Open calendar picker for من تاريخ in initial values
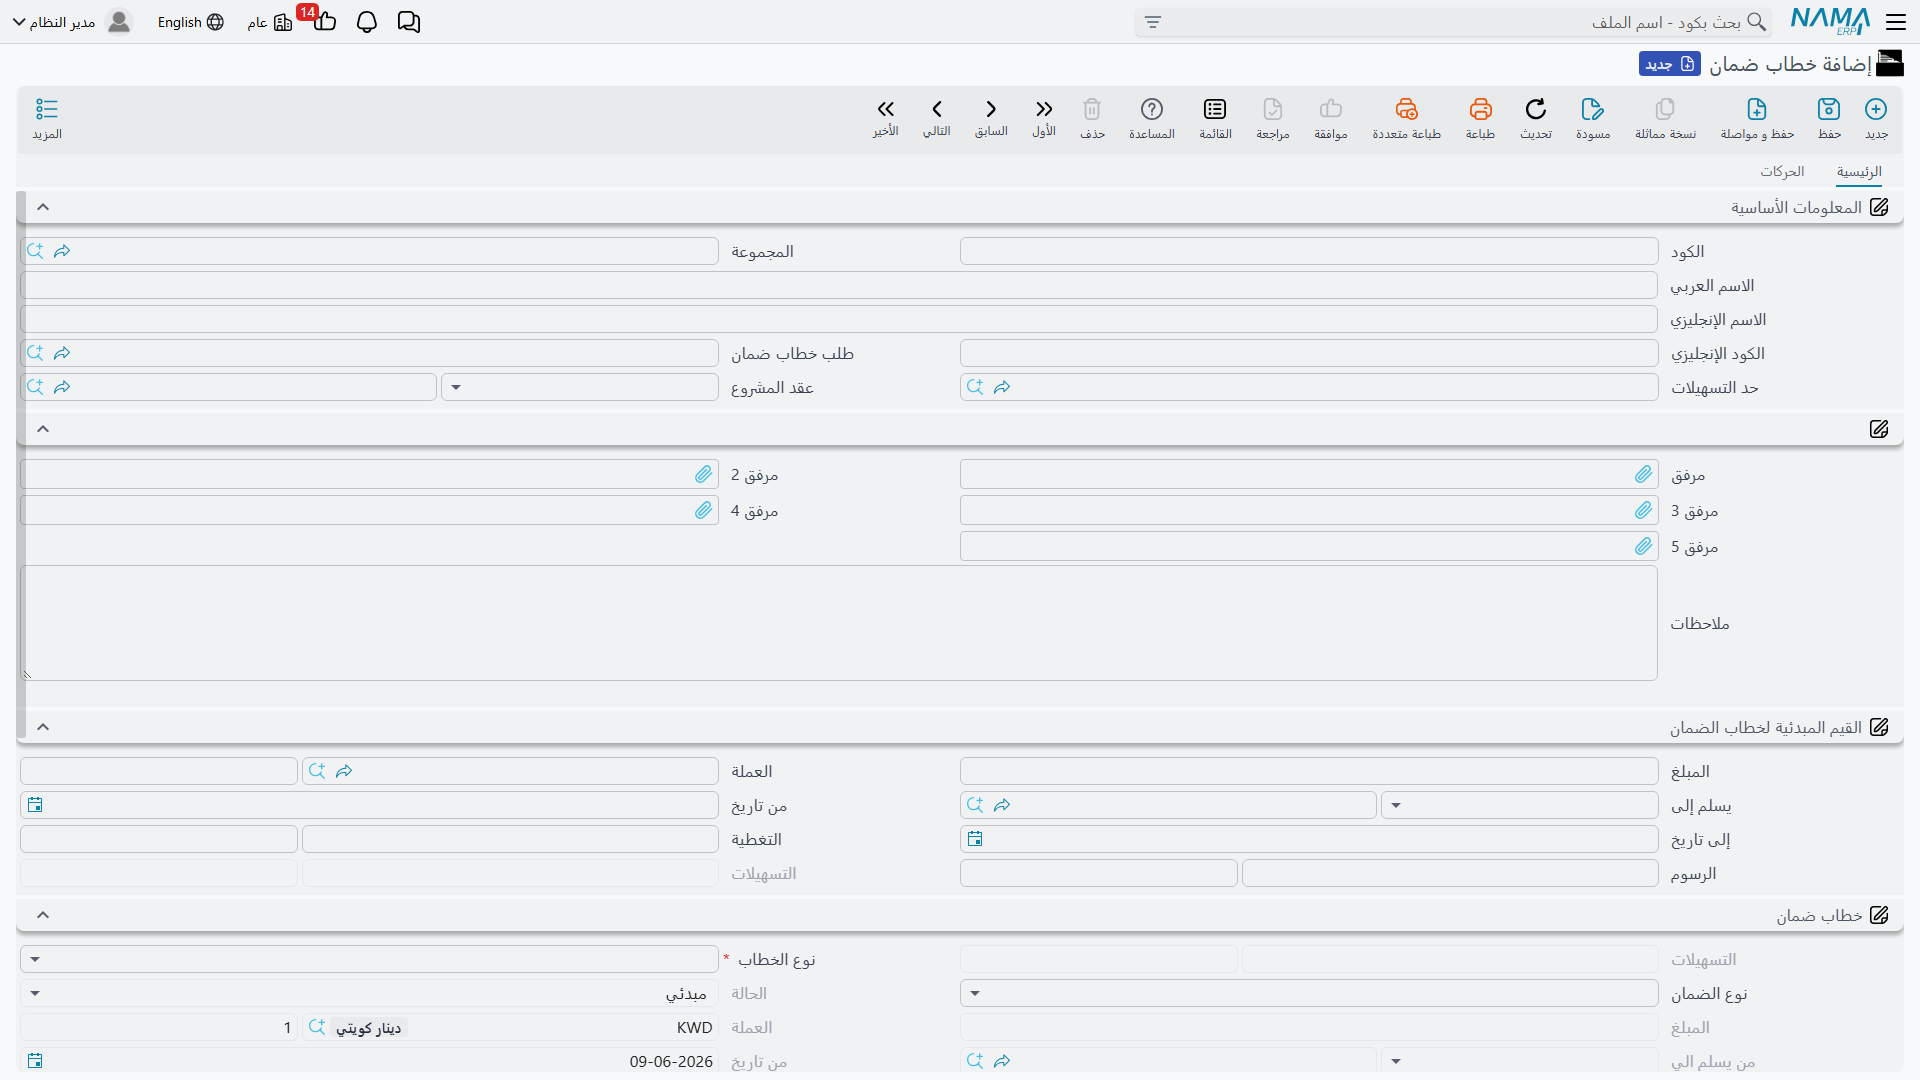Viewport: 1920px width, 1080px height. (35, 805)
